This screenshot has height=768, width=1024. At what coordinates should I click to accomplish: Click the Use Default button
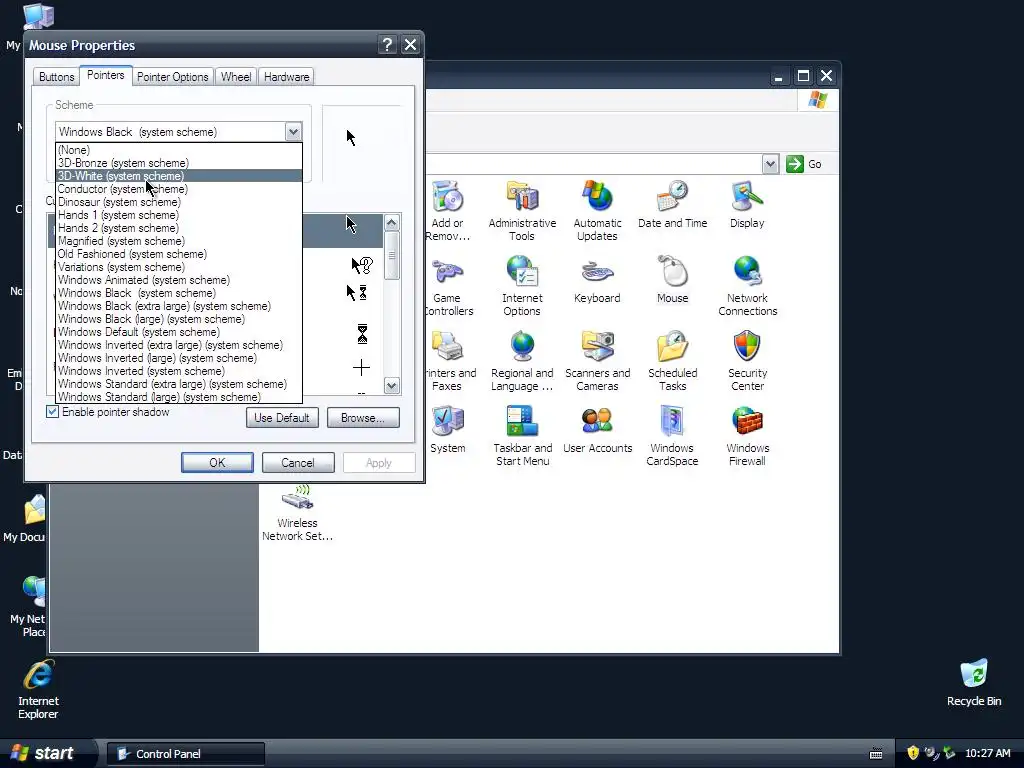coord(282,418)
